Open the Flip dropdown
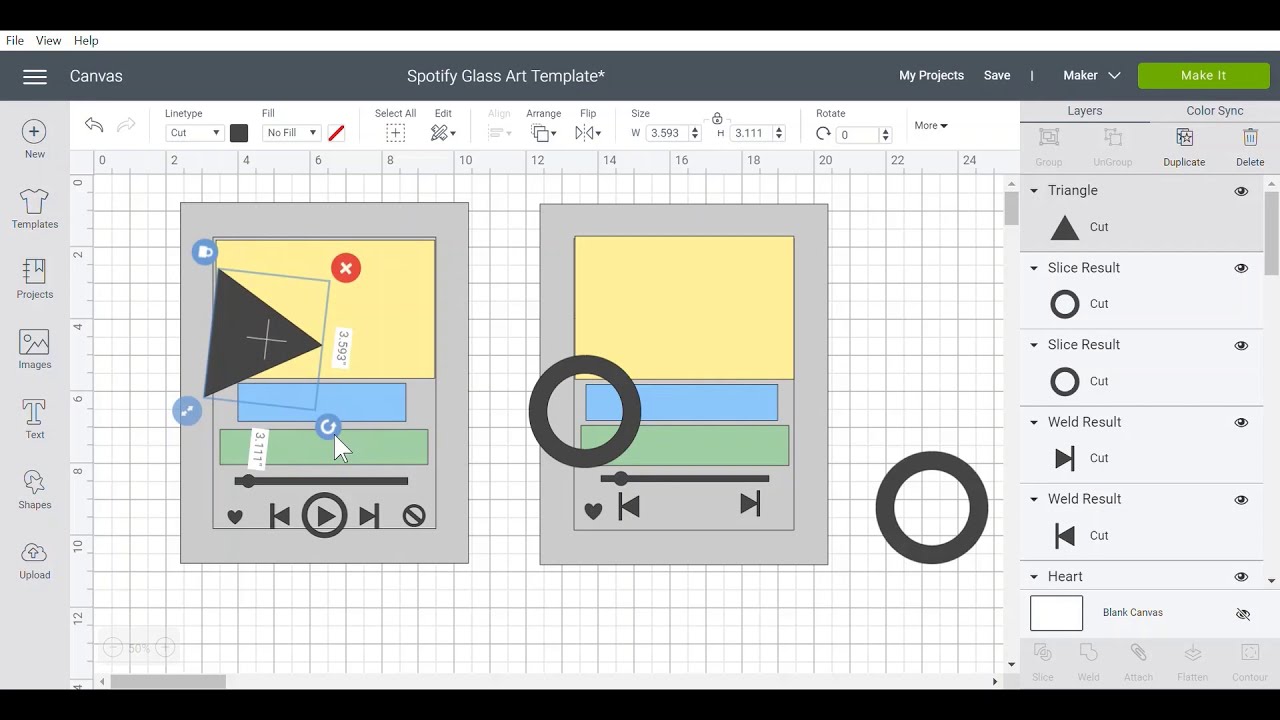The image size is (1280, 720). [x=588, y=133]
